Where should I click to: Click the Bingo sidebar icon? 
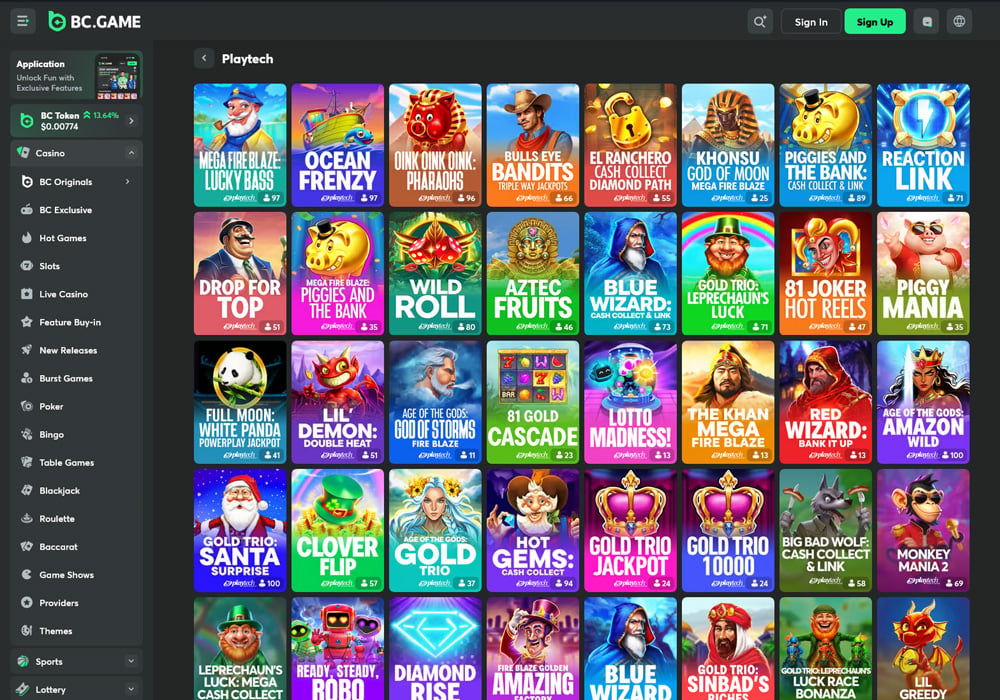pos(27,434)
